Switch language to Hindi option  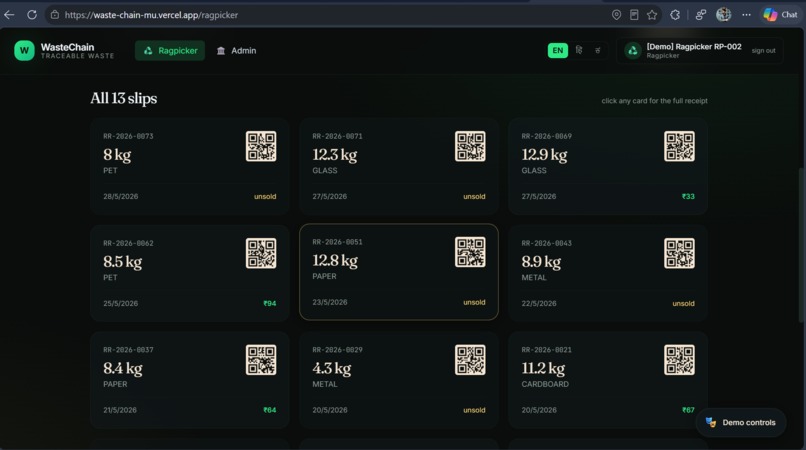[579, 50]
